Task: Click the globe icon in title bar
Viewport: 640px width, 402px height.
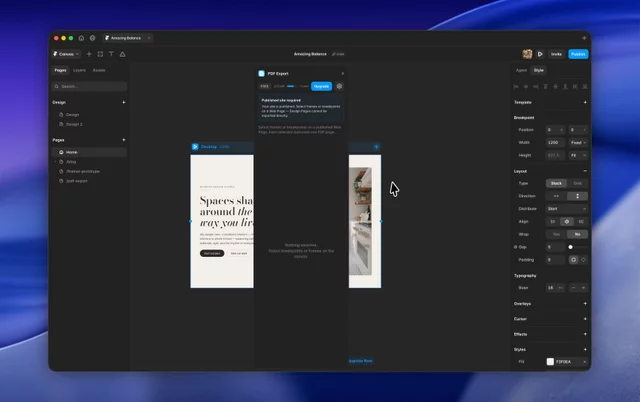Action: point(93,38)
